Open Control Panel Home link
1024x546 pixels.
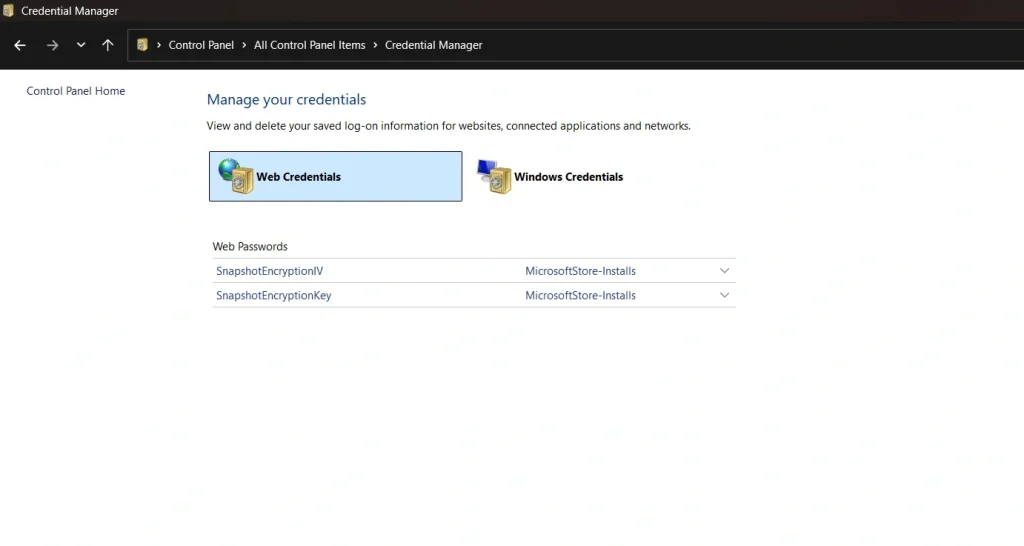pyautogui.click(x=76, y=91)
